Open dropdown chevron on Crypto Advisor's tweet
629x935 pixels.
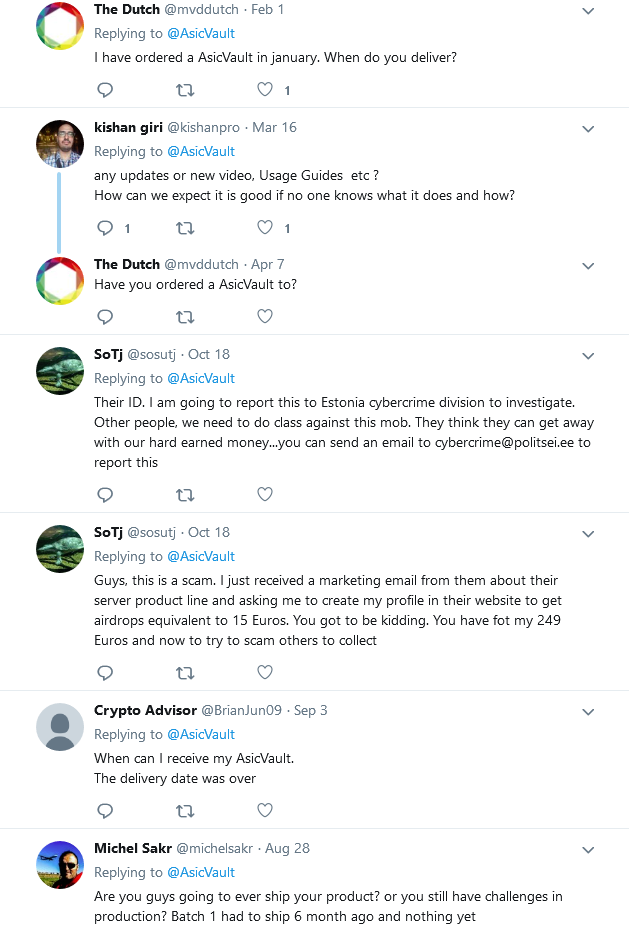(588, 712)
